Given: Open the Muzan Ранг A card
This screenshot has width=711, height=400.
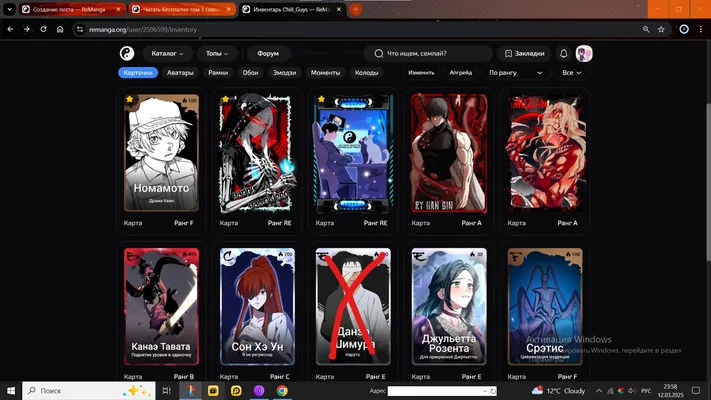Looking at the screenshot, I should tap(545, 153).
